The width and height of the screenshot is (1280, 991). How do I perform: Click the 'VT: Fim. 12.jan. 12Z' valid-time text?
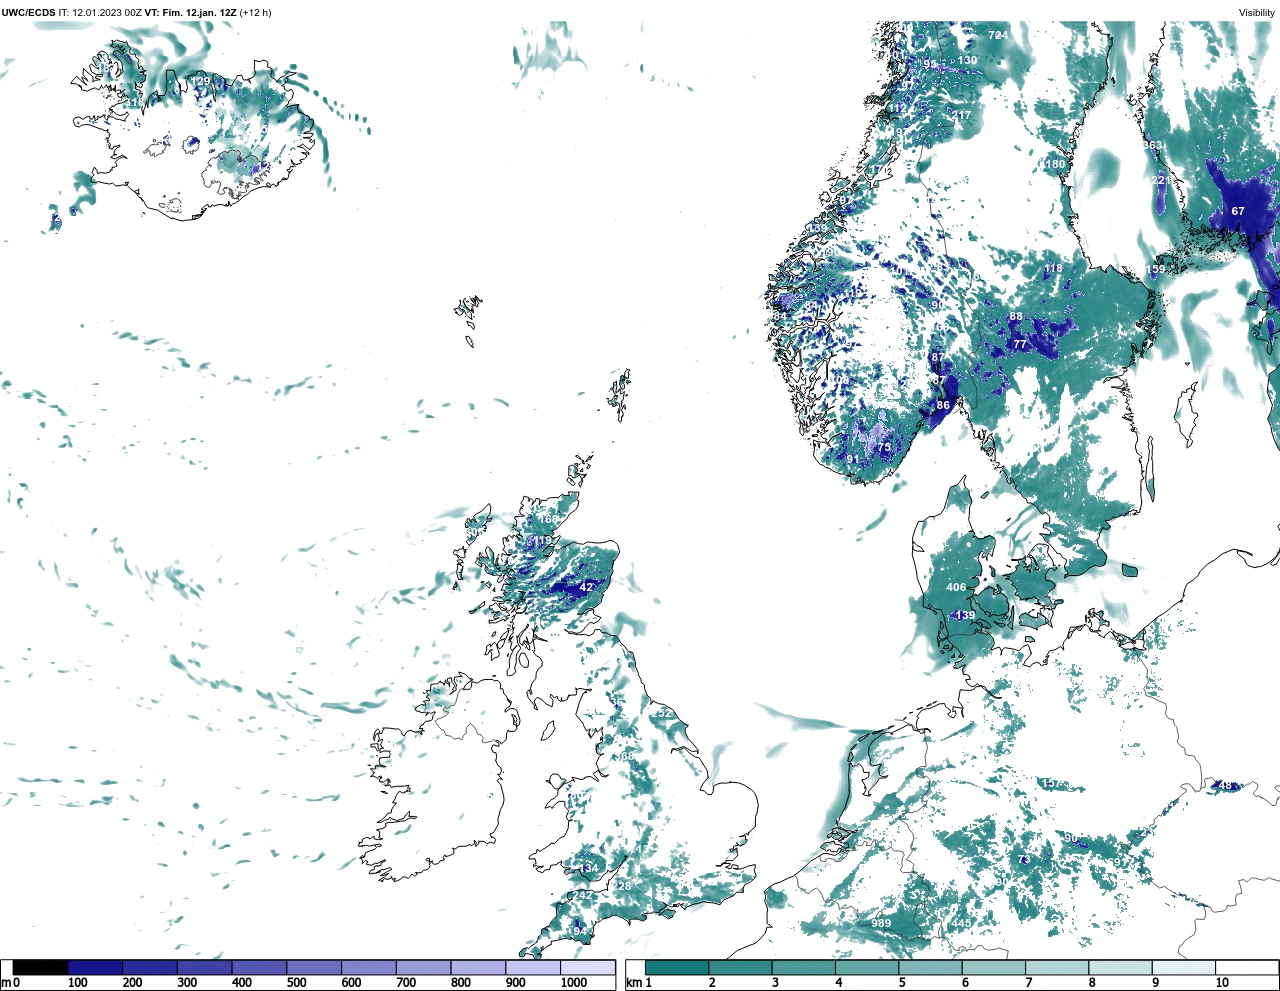(x=190, y=12)
